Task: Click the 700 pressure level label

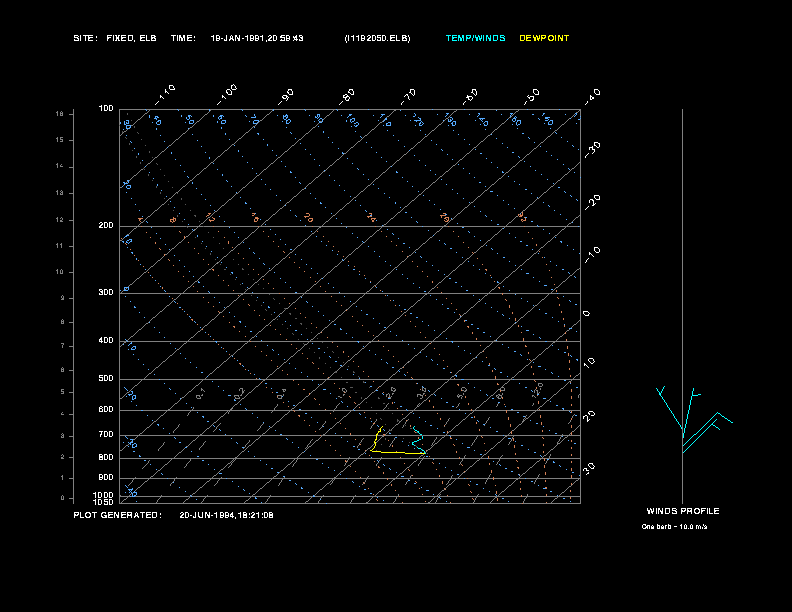Action: pyautogui.click(x=106, y=434)
